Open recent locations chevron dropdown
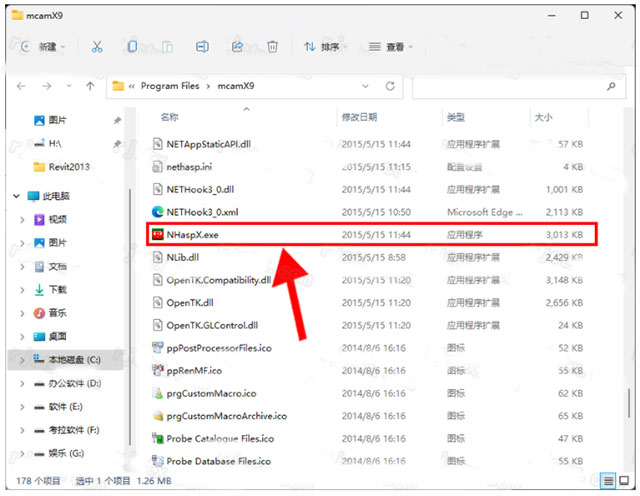The image size is (640, 496). (x=69, y=86)
